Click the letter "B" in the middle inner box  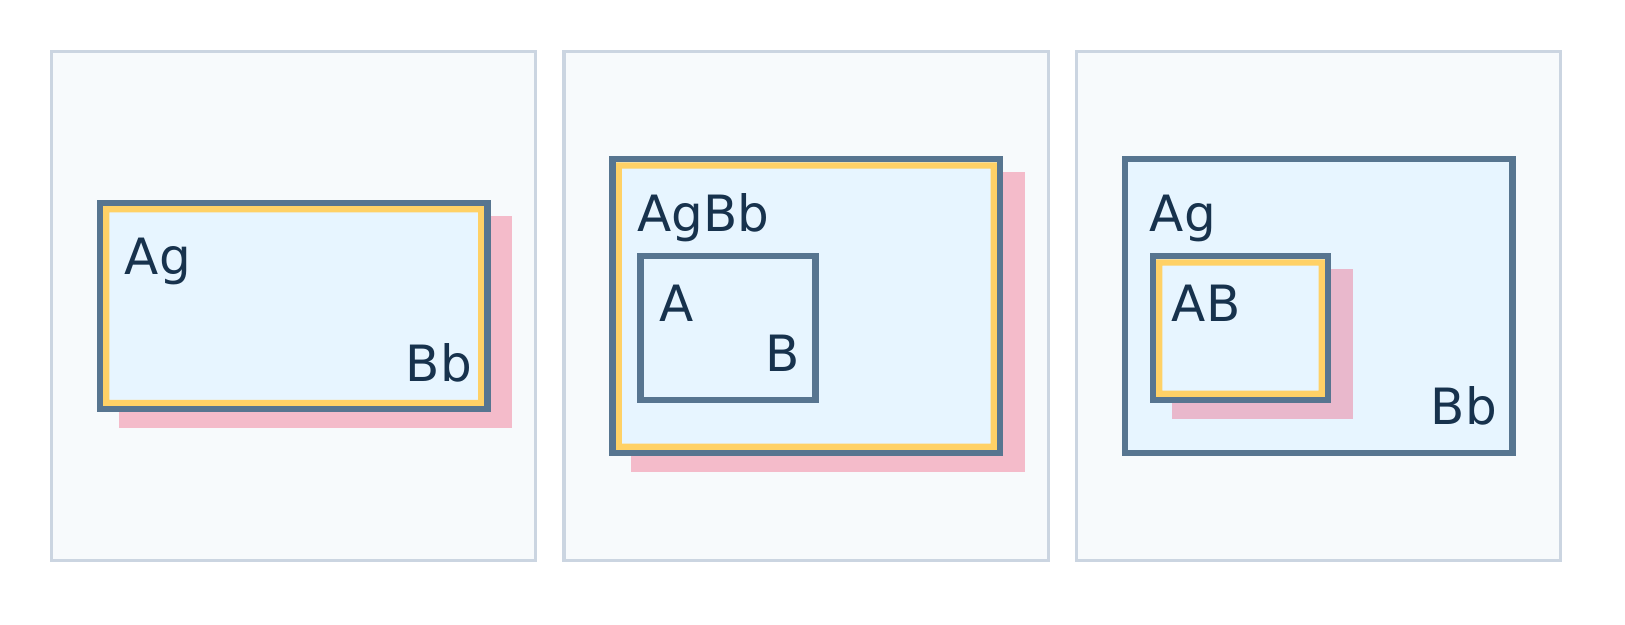[x=782, y=354]
